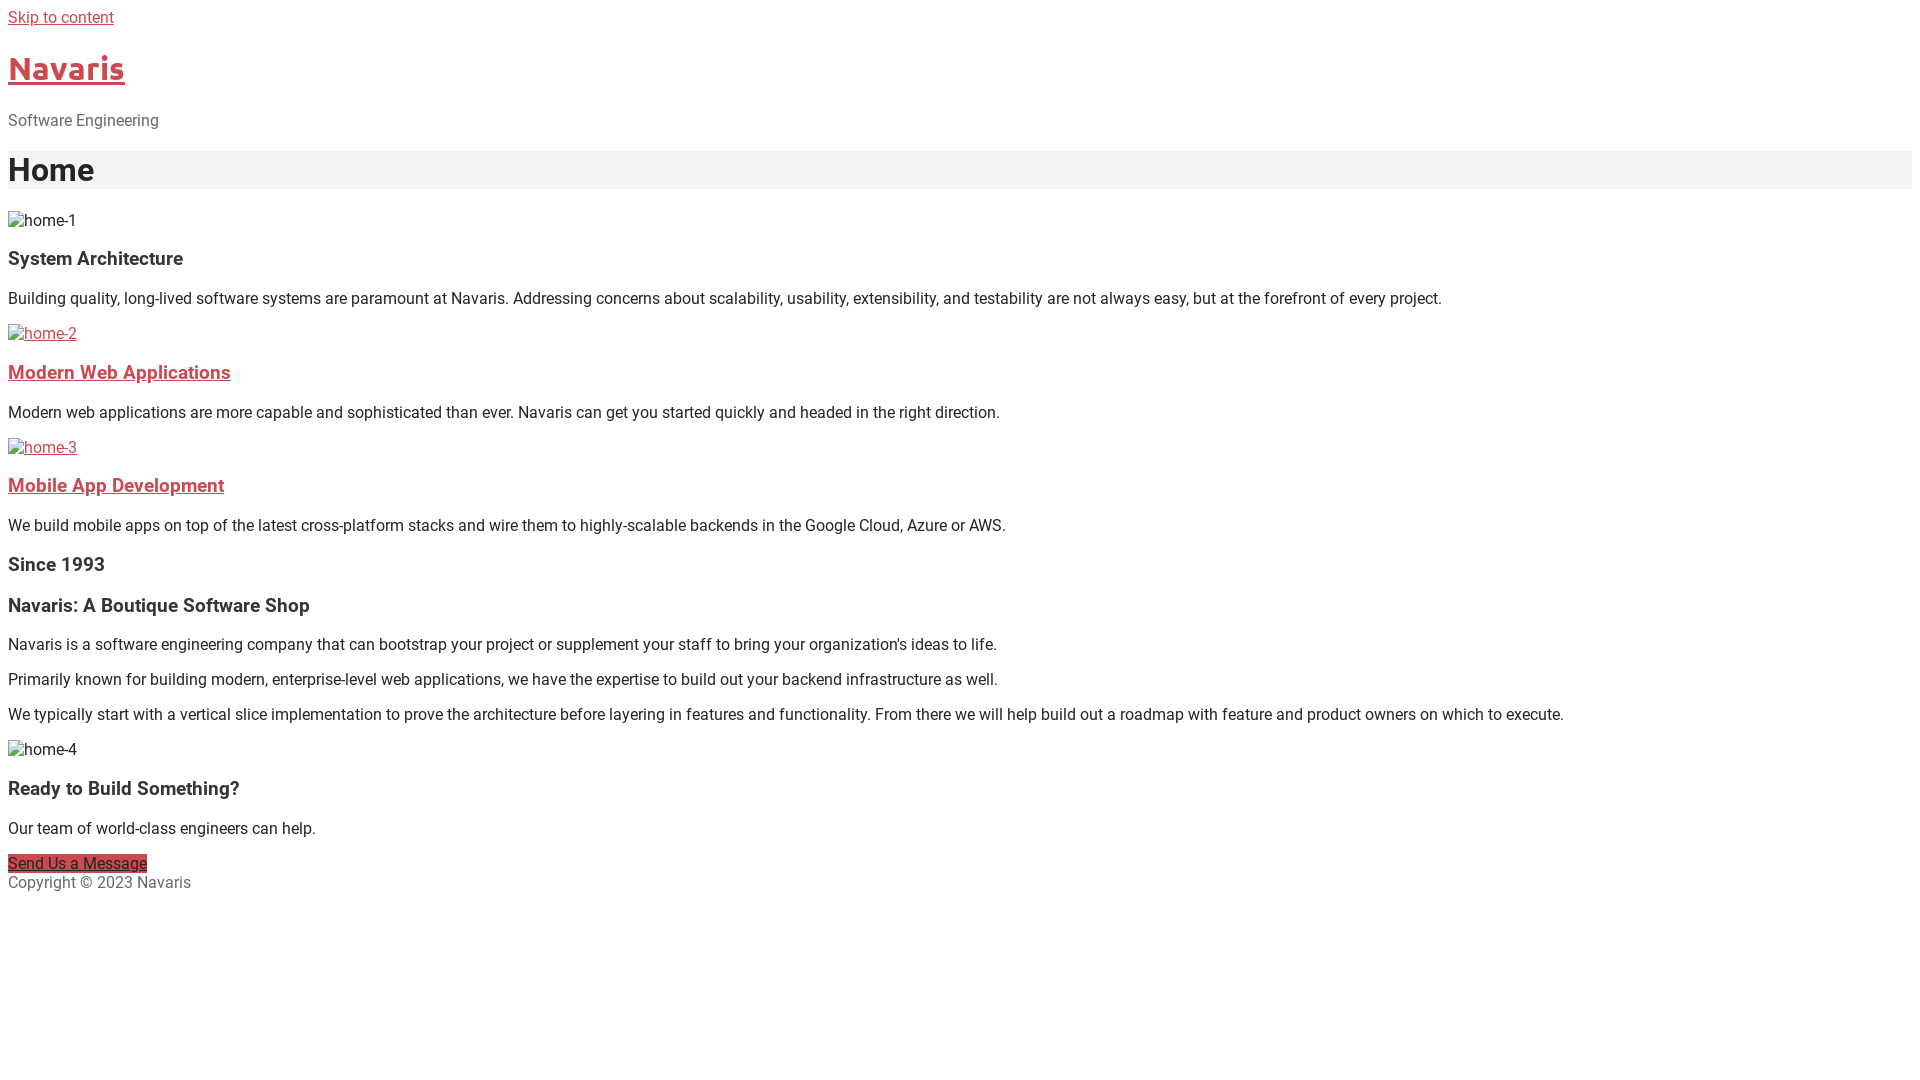This screenshot has width=1920, height=1080.
Task: Open Mobile App Development link
Action: pos(116,486)
